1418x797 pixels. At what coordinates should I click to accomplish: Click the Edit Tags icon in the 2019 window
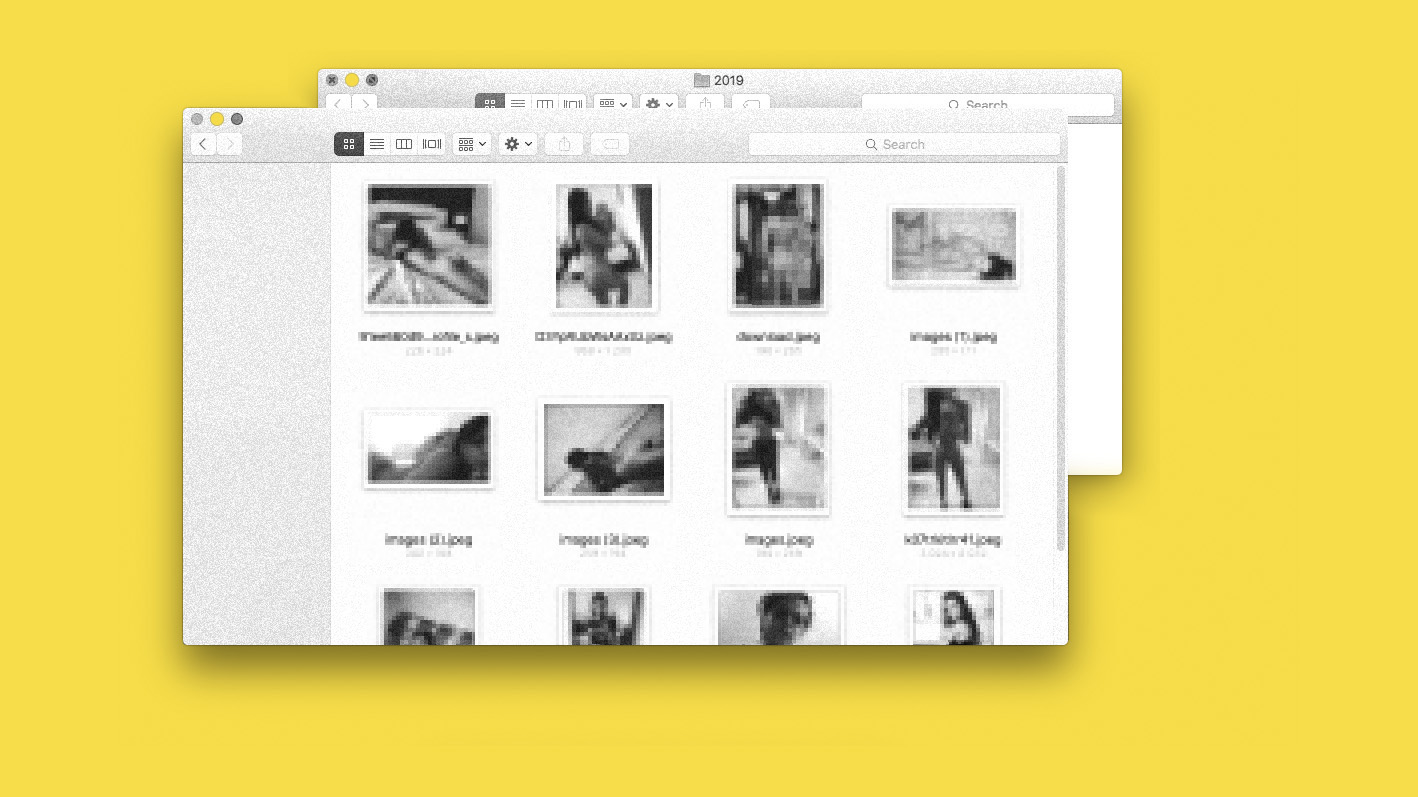click(752, 103)
